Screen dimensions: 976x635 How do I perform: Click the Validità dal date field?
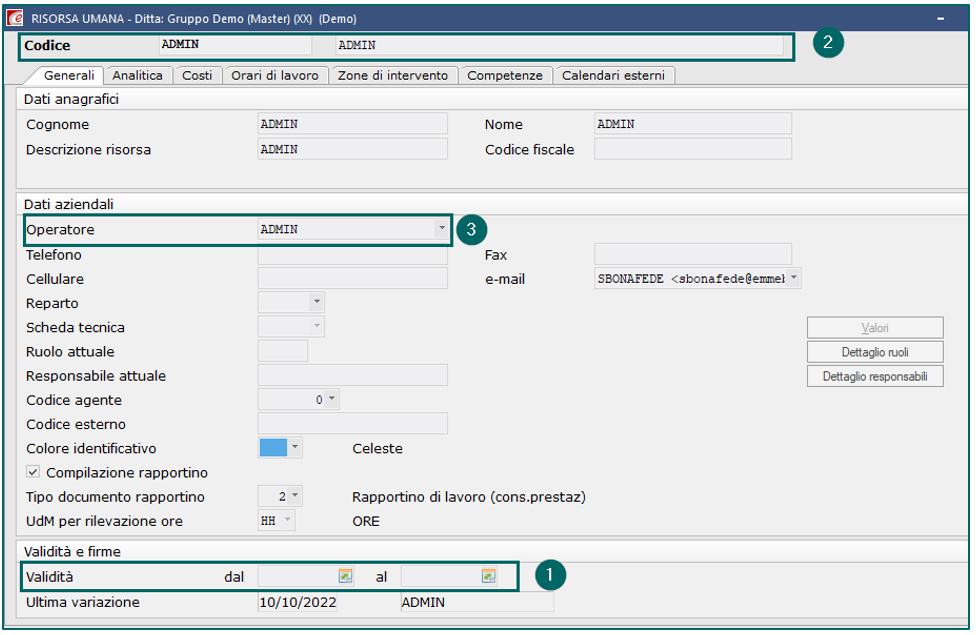[x=298, y=576]
